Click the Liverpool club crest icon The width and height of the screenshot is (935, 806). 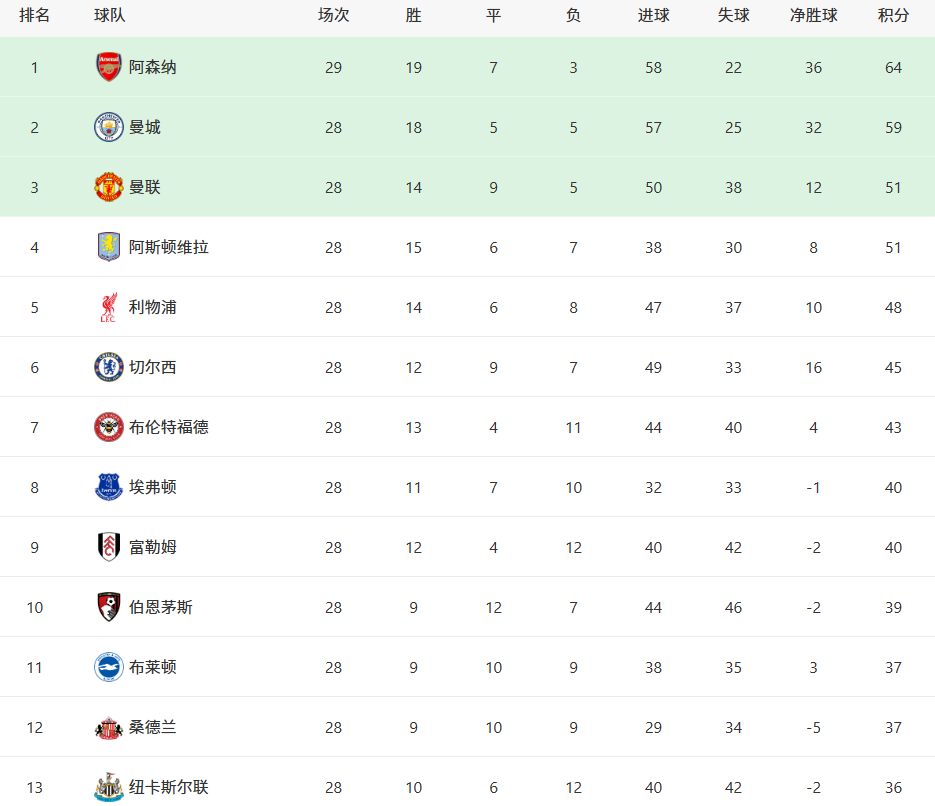(x=108, y=308)
